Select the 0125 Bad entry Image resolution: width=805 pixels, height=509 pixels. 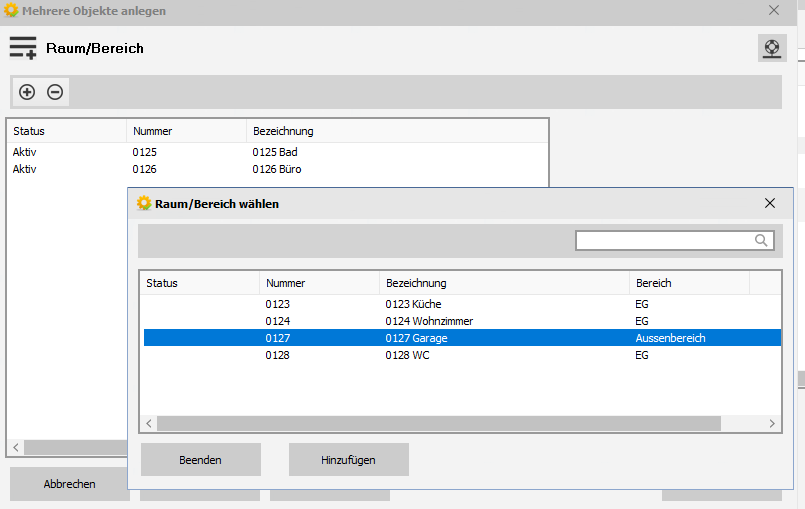coord(277,152)
